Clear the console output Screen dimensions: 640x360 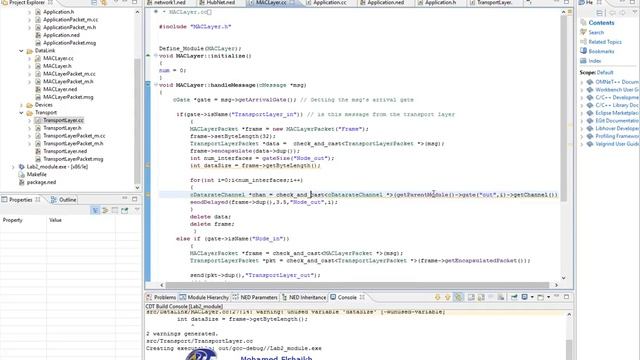(x=501, y=297)
